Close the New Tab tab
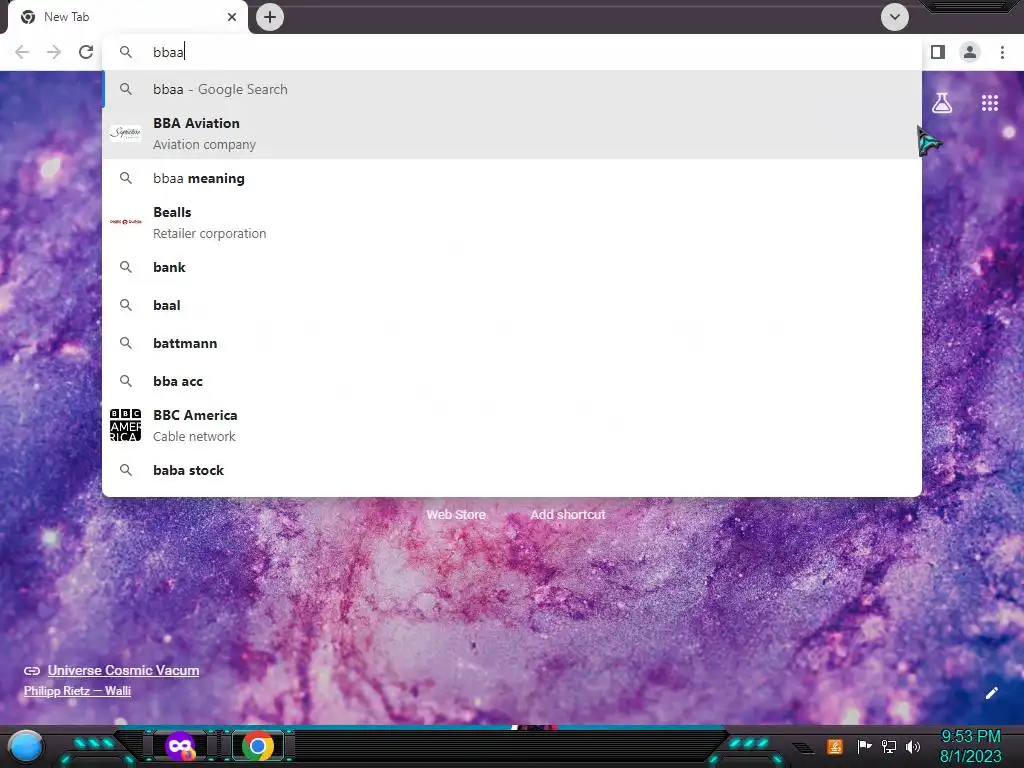 point(232,17)
